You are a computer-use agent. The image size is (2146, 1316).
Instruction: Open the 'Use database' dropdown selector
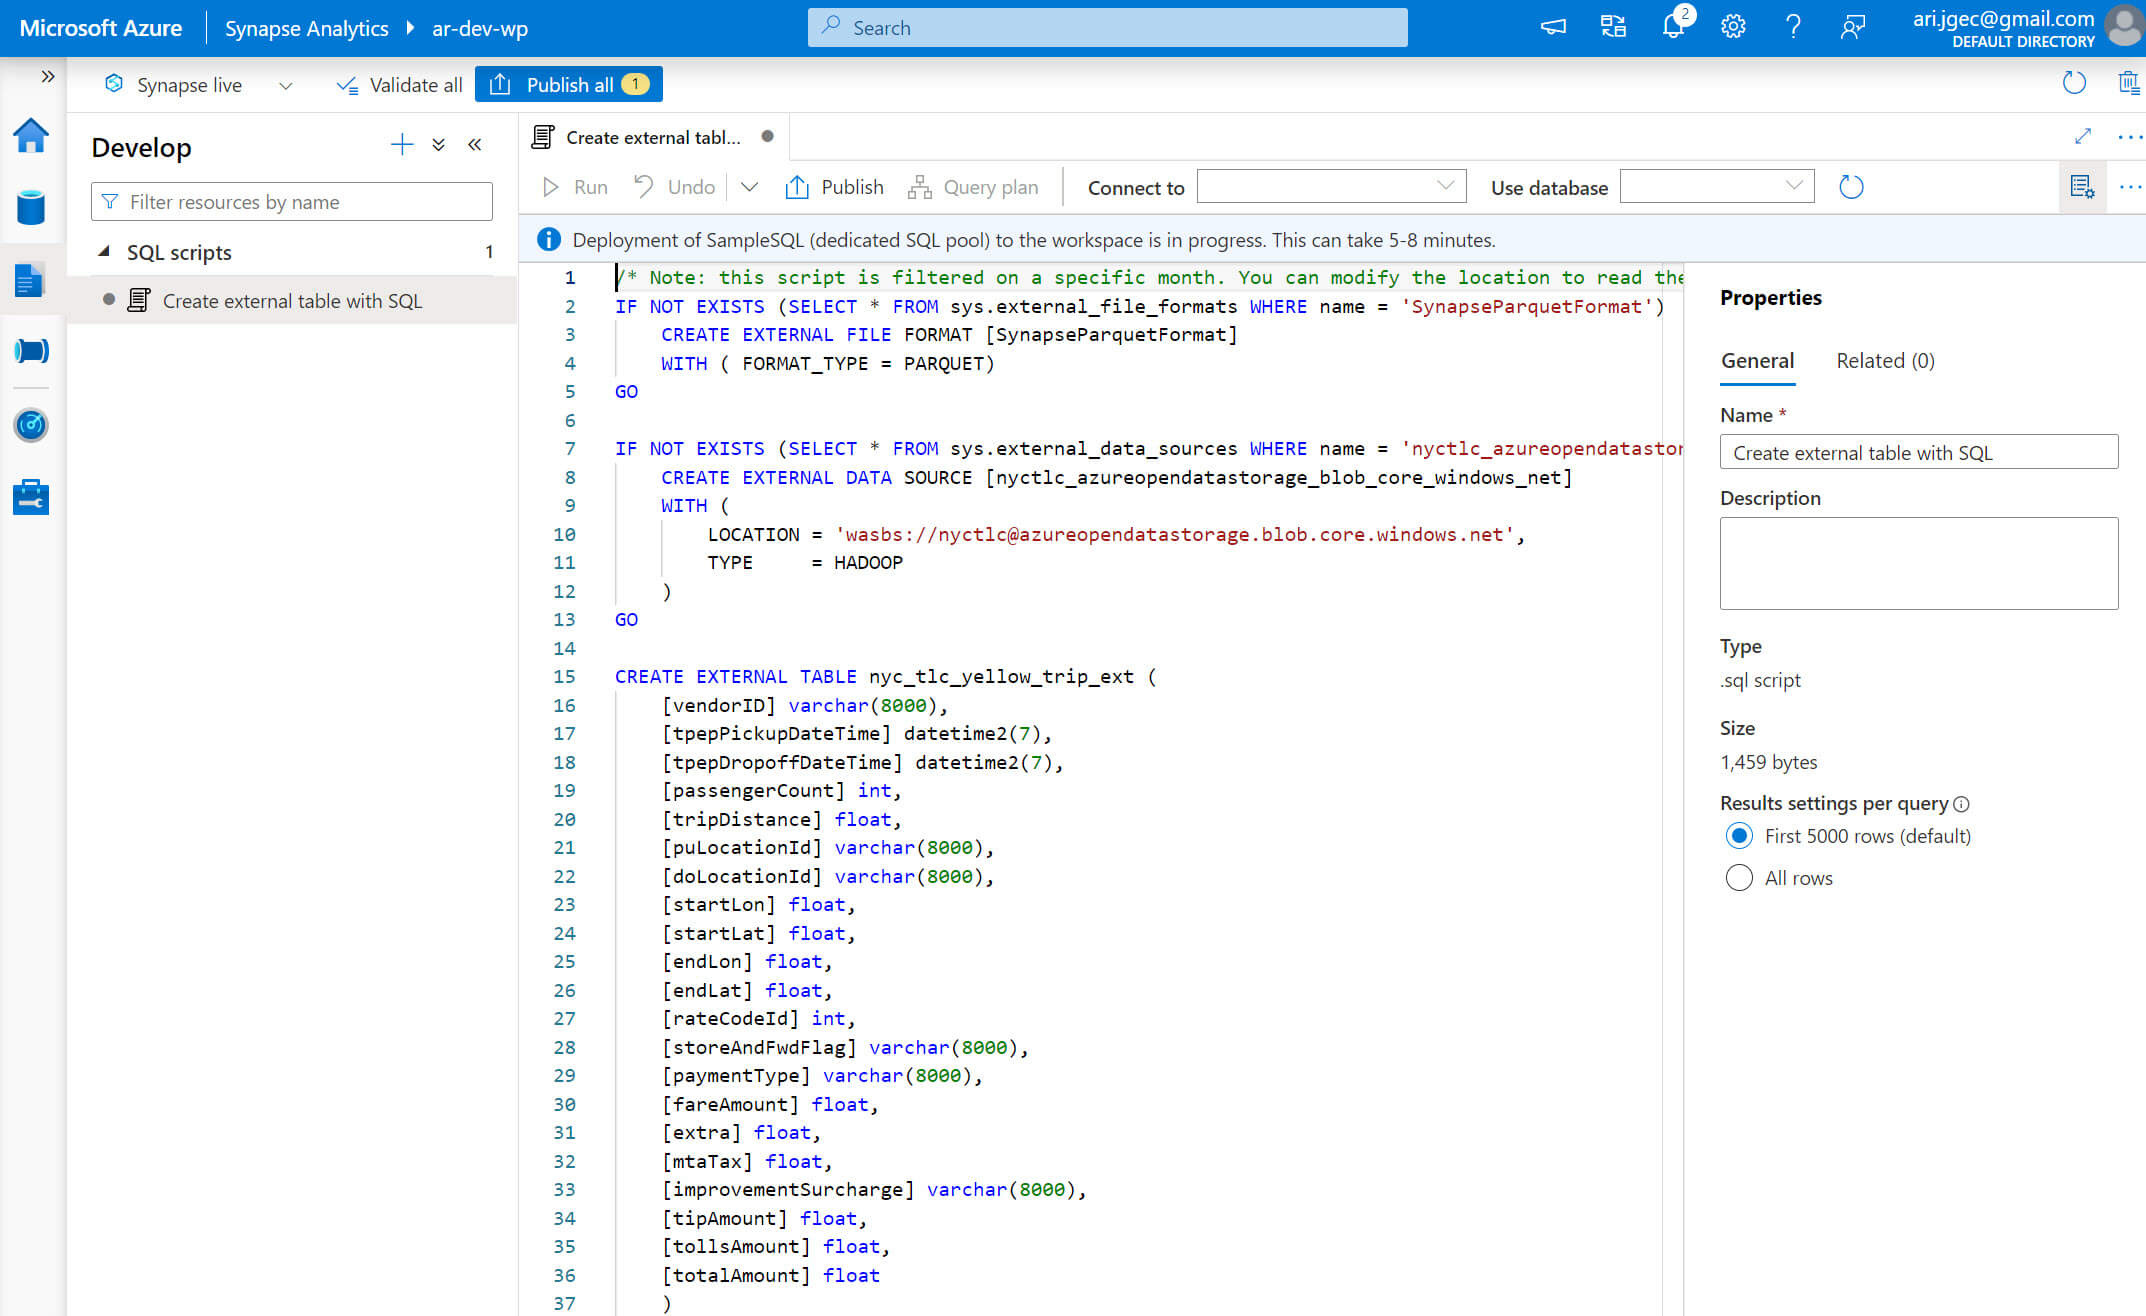pyautogui.click(x=1717, y=187)
